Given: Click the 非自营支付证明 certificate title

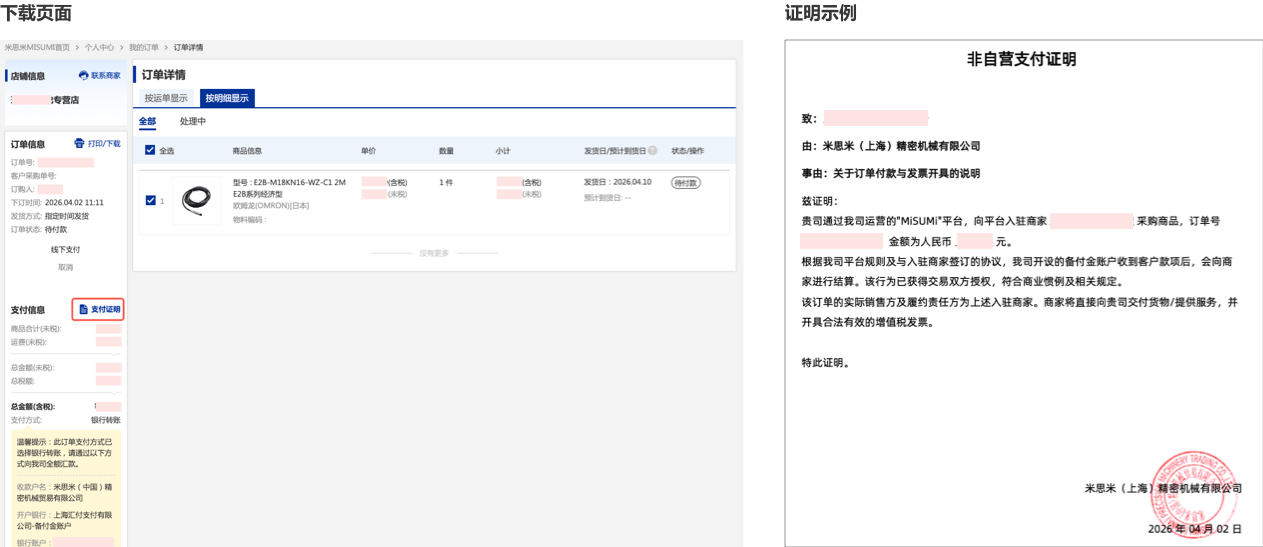Looking at the screenshot, I should point(1022,59).
